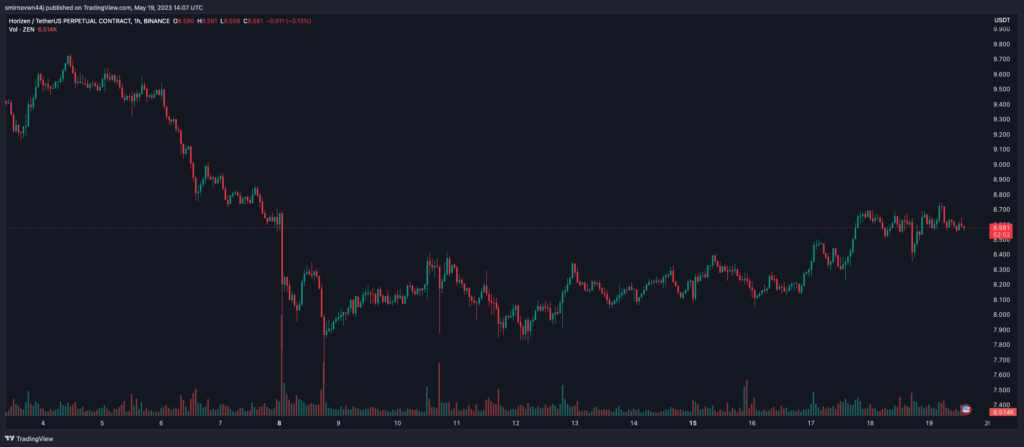Select the Vol · ZEN indicator legend
Screen dimensions: 1024x447
coord(19,29)
